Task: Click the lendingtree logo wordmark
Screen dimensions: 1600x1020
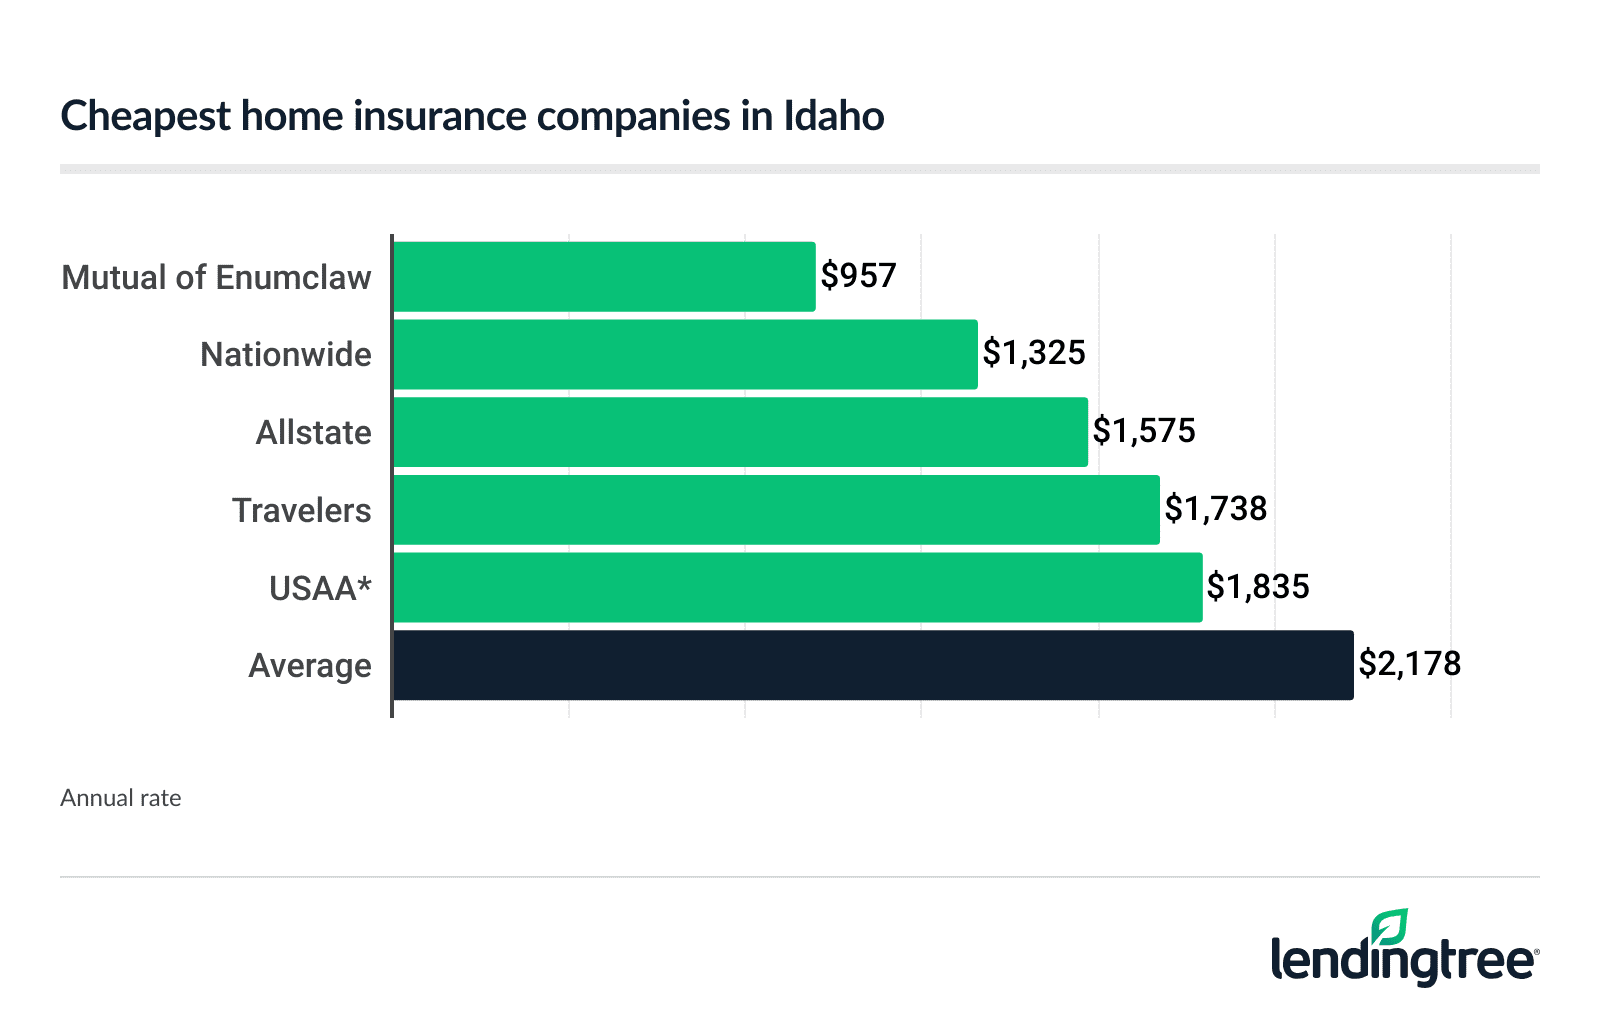Action: 1403,962
